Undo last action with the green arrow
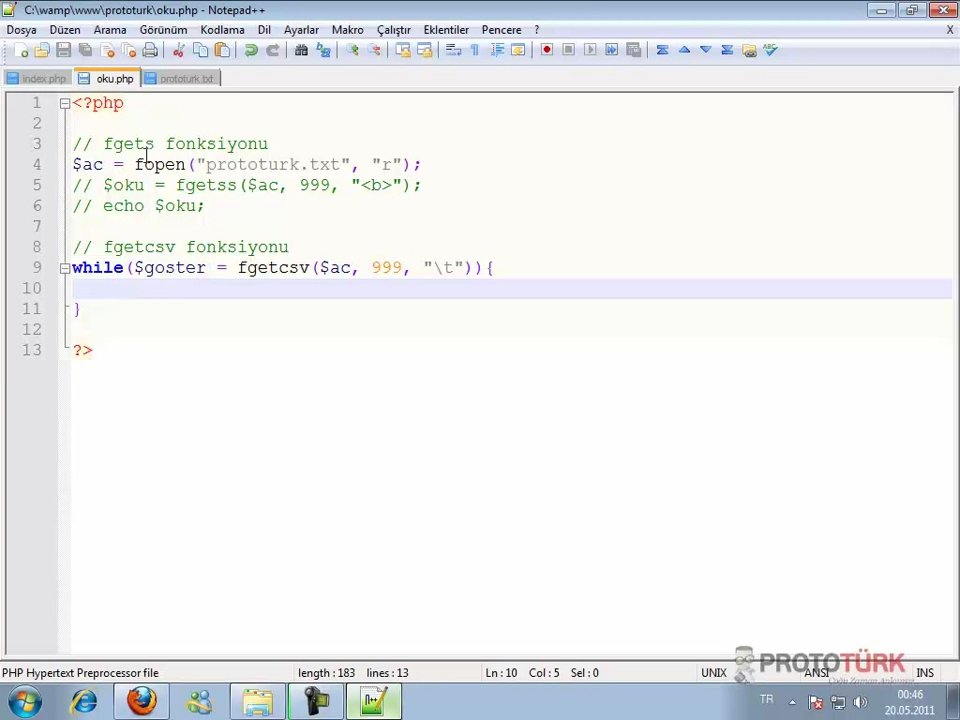 click(250, 51)
